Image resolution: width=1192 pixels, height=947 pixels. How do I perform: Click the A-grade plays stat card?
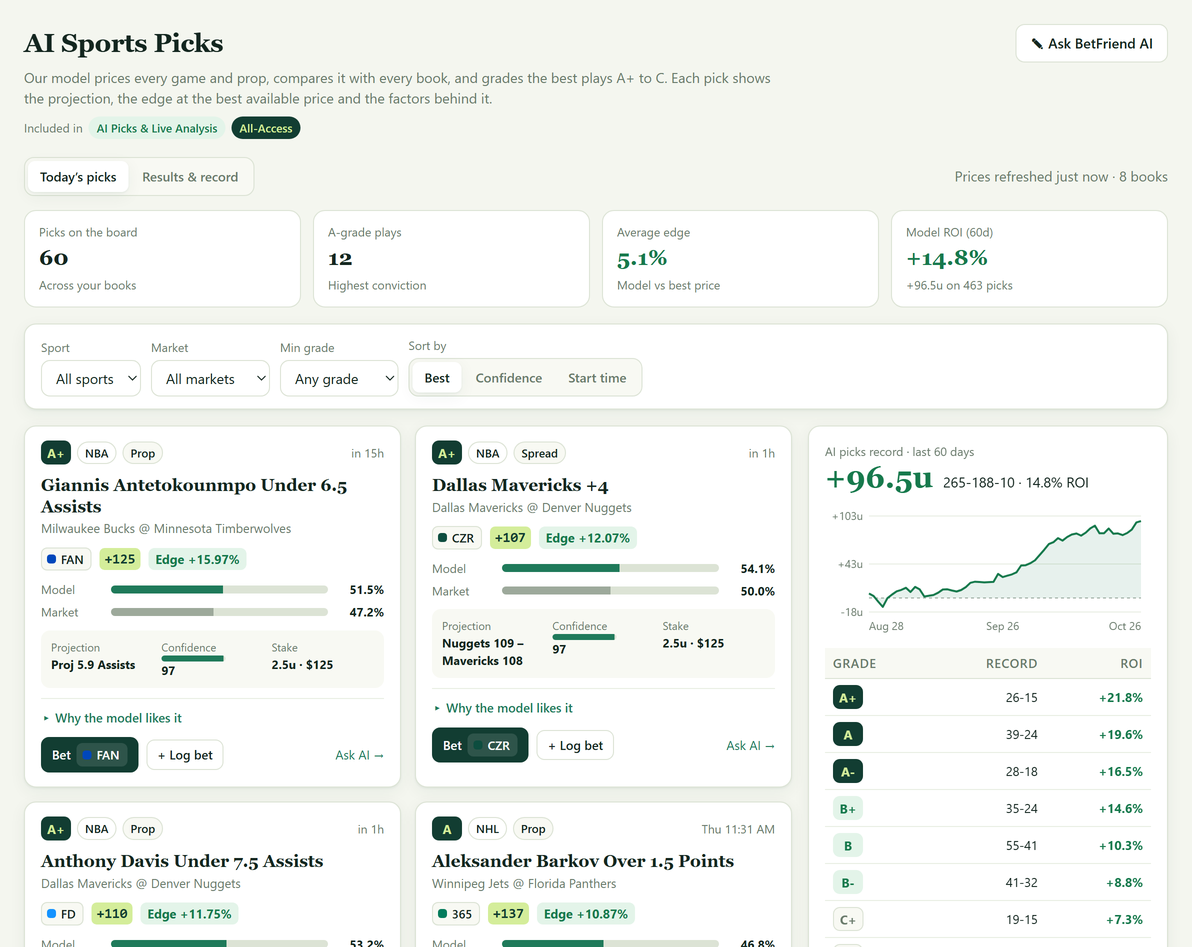452,259
